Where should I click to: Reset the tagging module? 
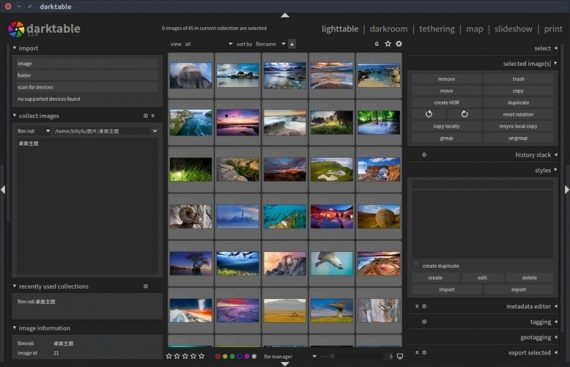[424, 322]
